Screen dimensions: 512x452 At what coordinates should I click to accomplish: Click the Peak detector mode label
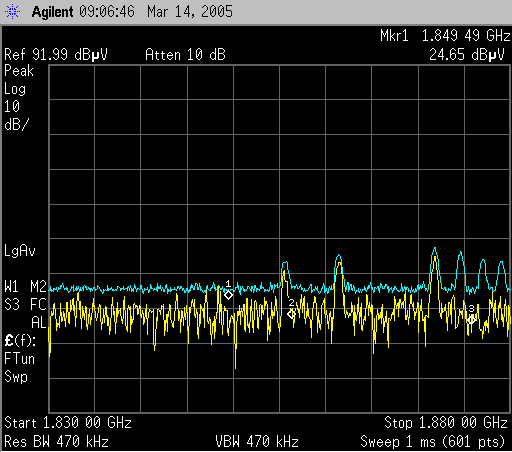19,71
